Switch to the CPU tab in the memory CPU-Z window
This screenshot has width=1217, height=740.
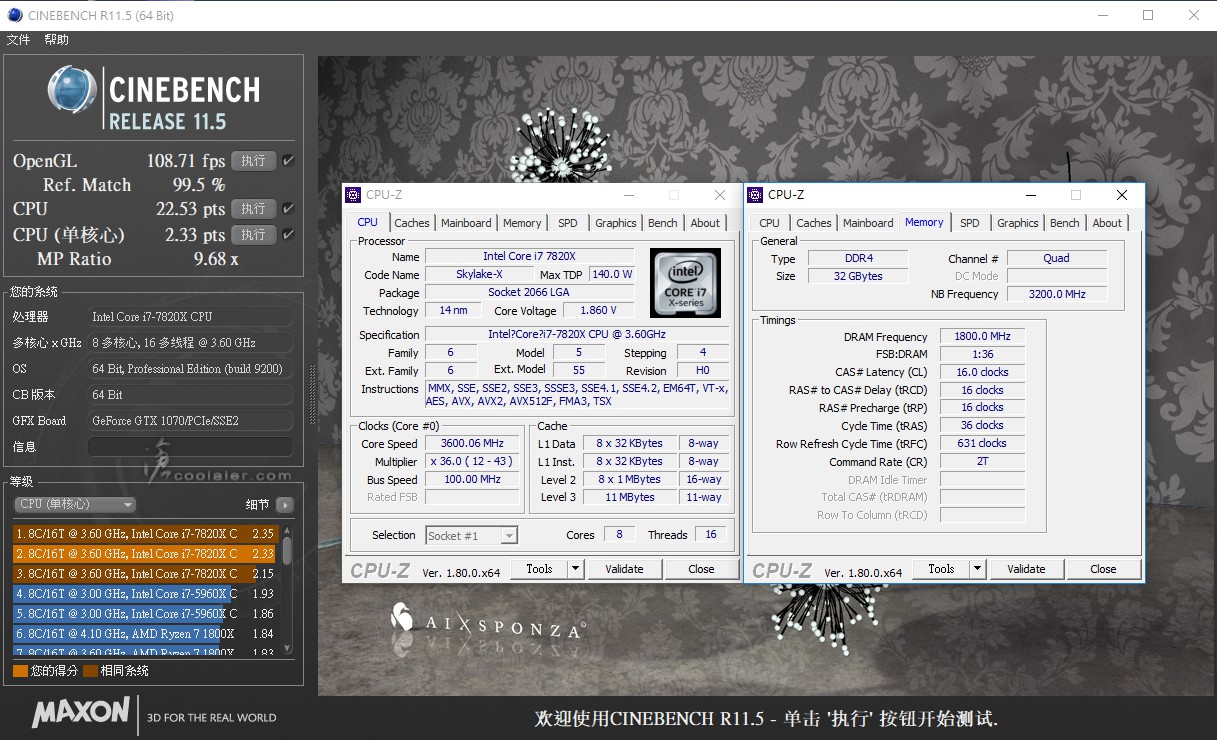pos(770,223)
